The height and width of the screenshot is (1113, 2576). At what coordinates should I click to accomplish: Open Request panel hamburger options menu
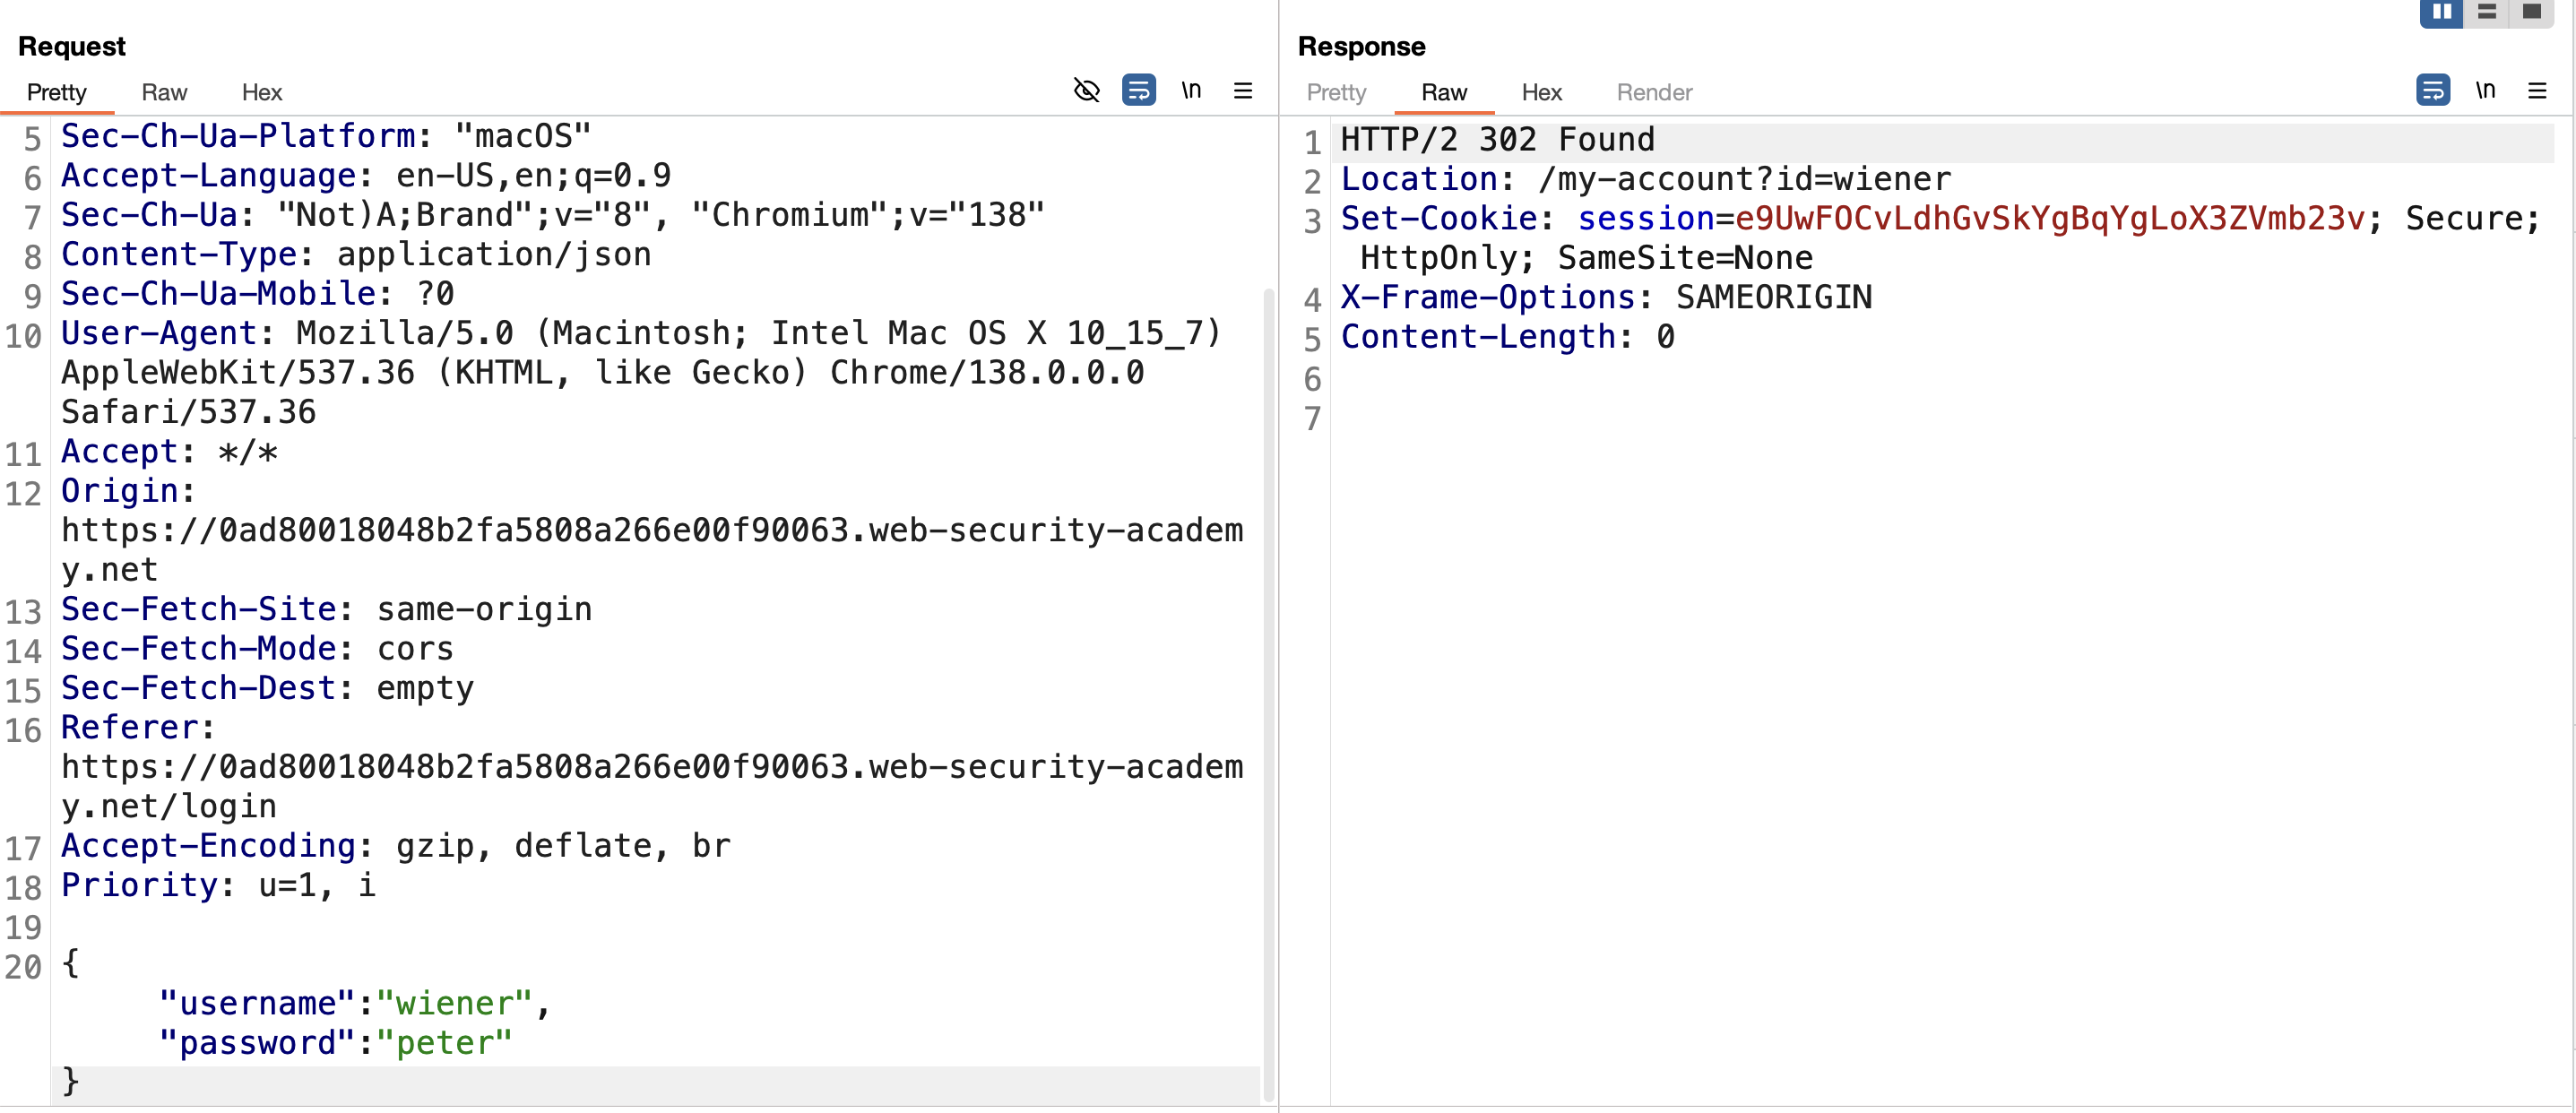tap(1243, 90)
